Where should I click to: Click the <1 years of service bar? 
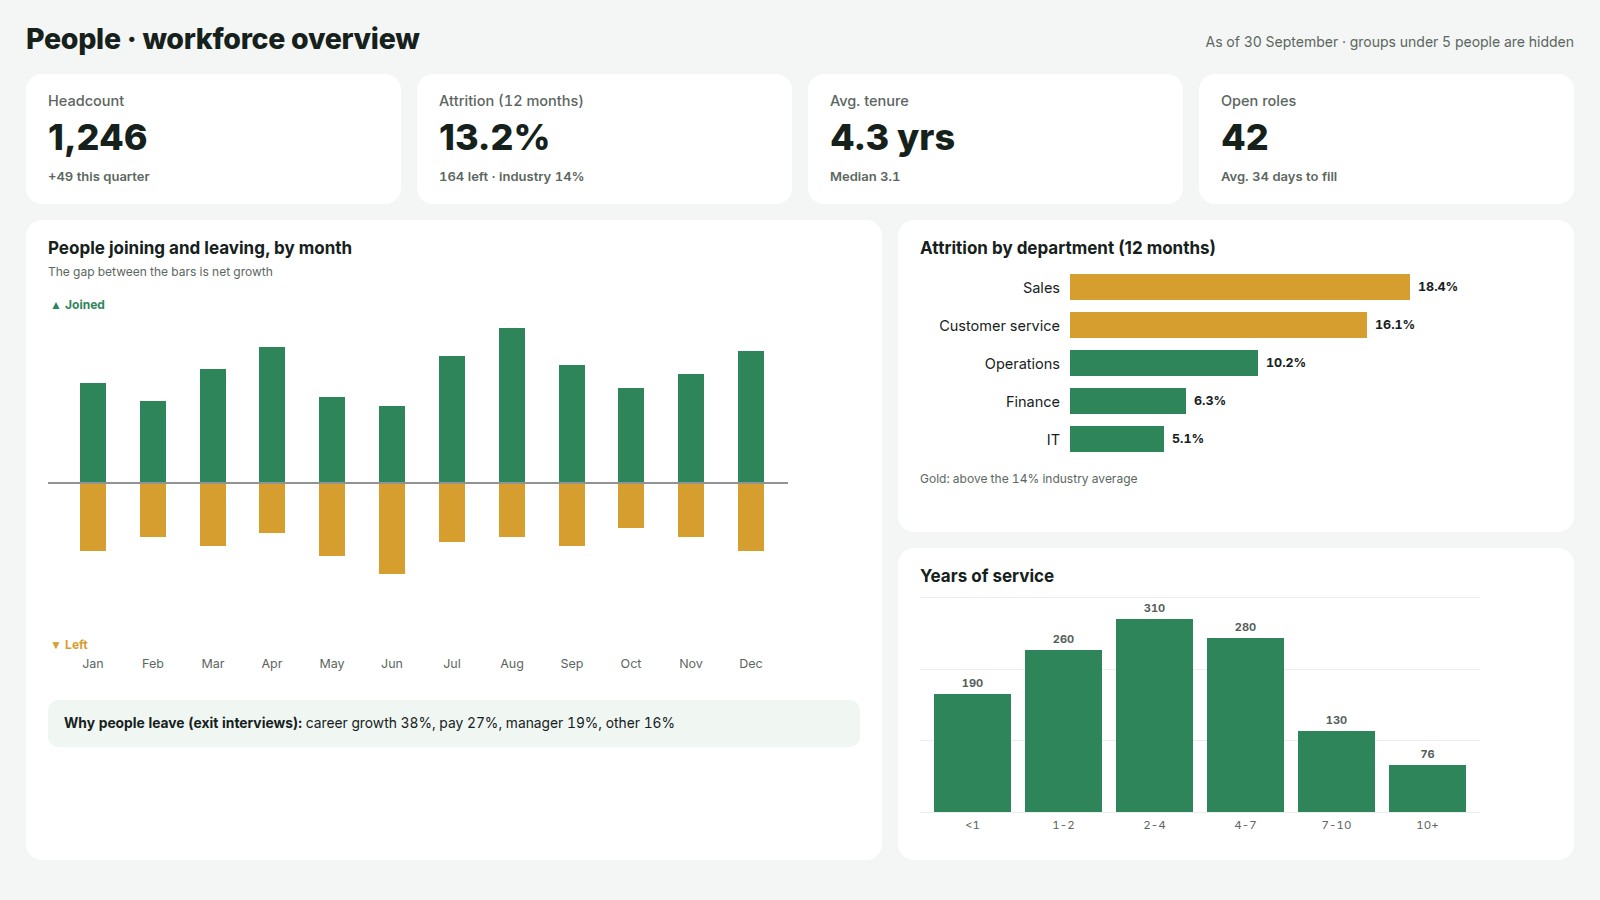point(972,753)
